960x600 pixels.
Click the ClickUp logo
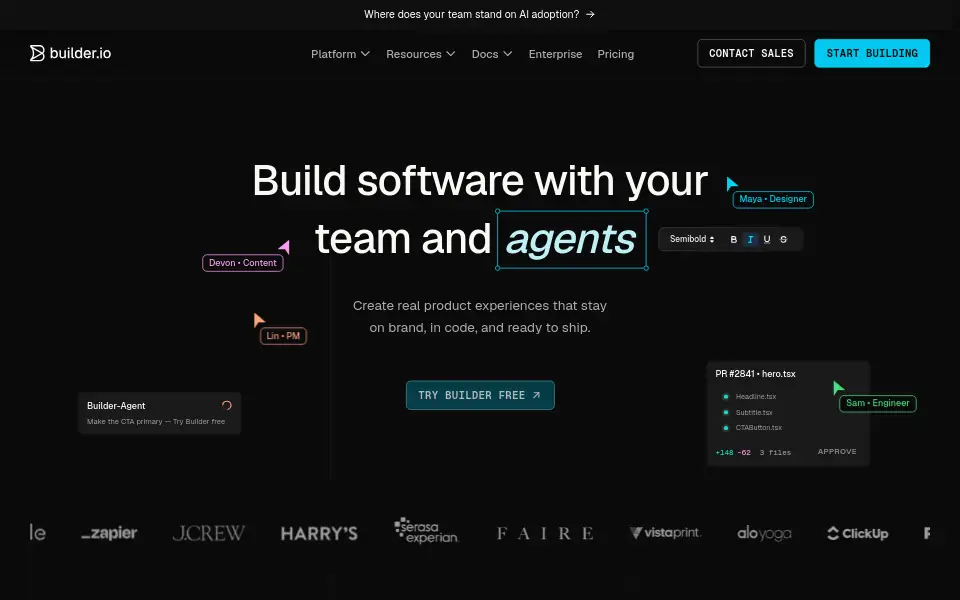point(857,533)
